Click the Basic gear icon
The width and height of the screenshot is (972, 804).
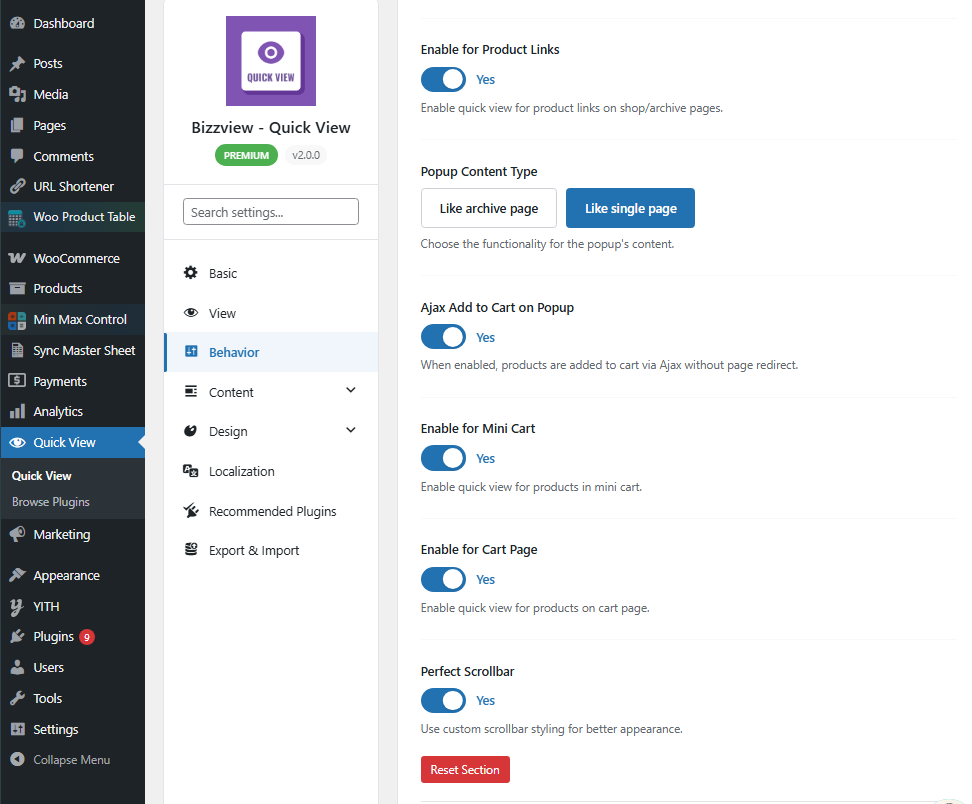coord(191,273)
